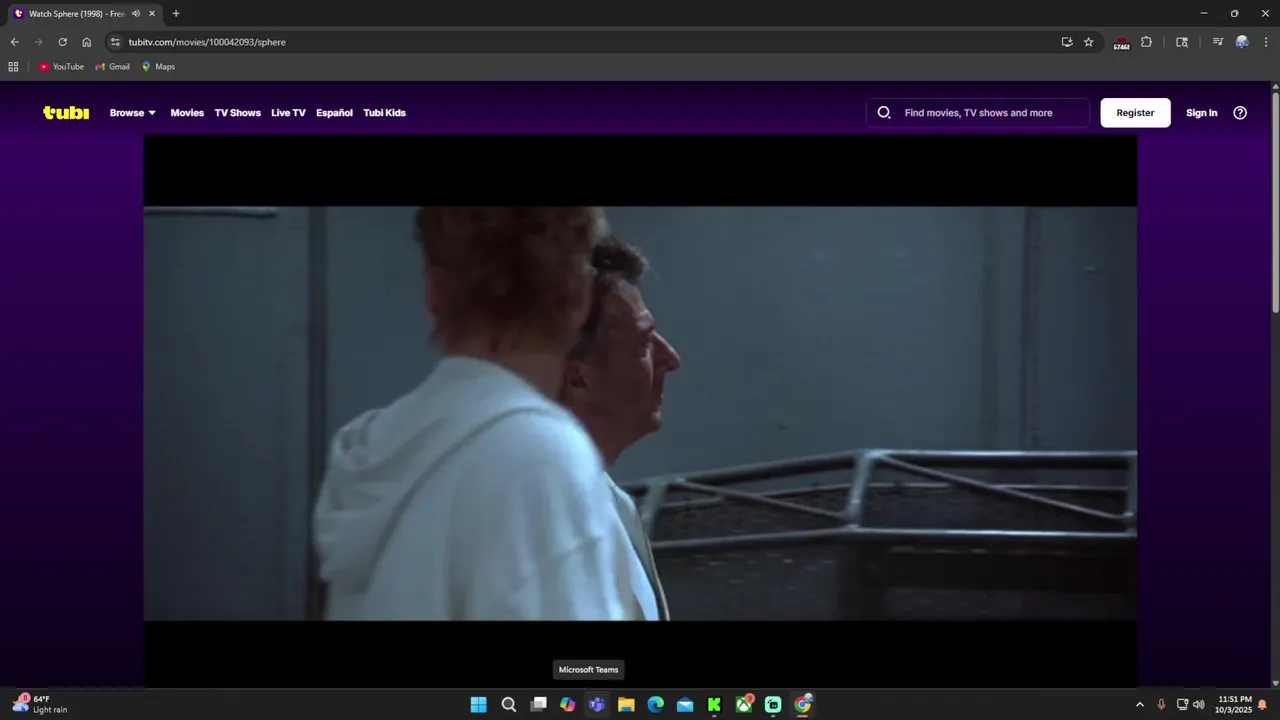Open Live TV page

click(288, 113)
